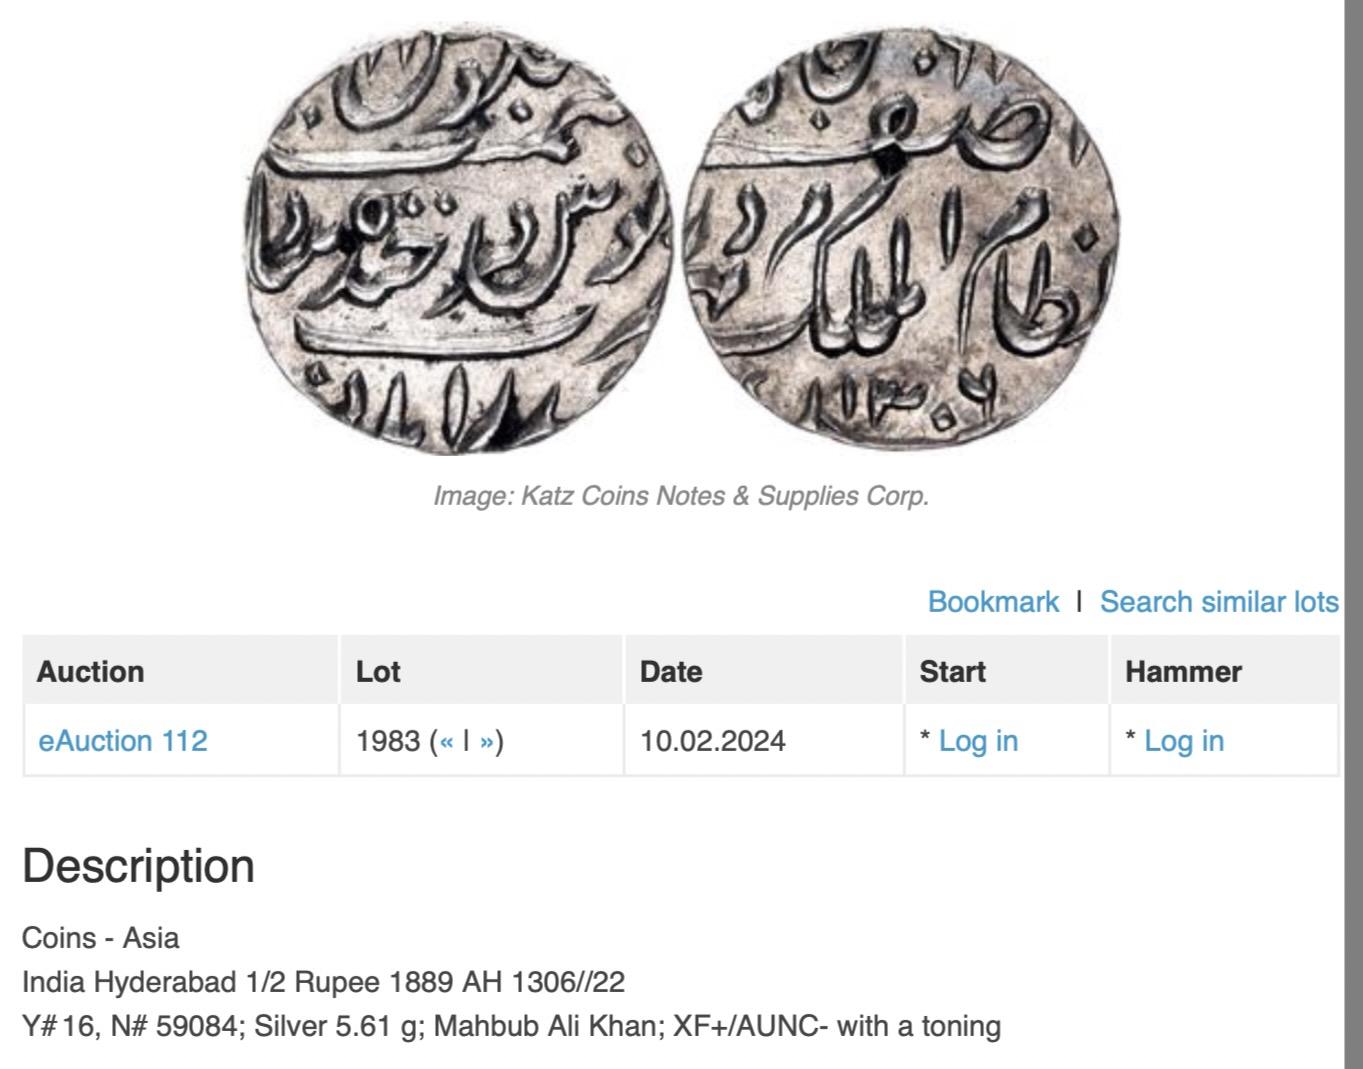Select the Date column header
The width and height of the screenshot is (1363, 1069).
[x=764, y=671]
